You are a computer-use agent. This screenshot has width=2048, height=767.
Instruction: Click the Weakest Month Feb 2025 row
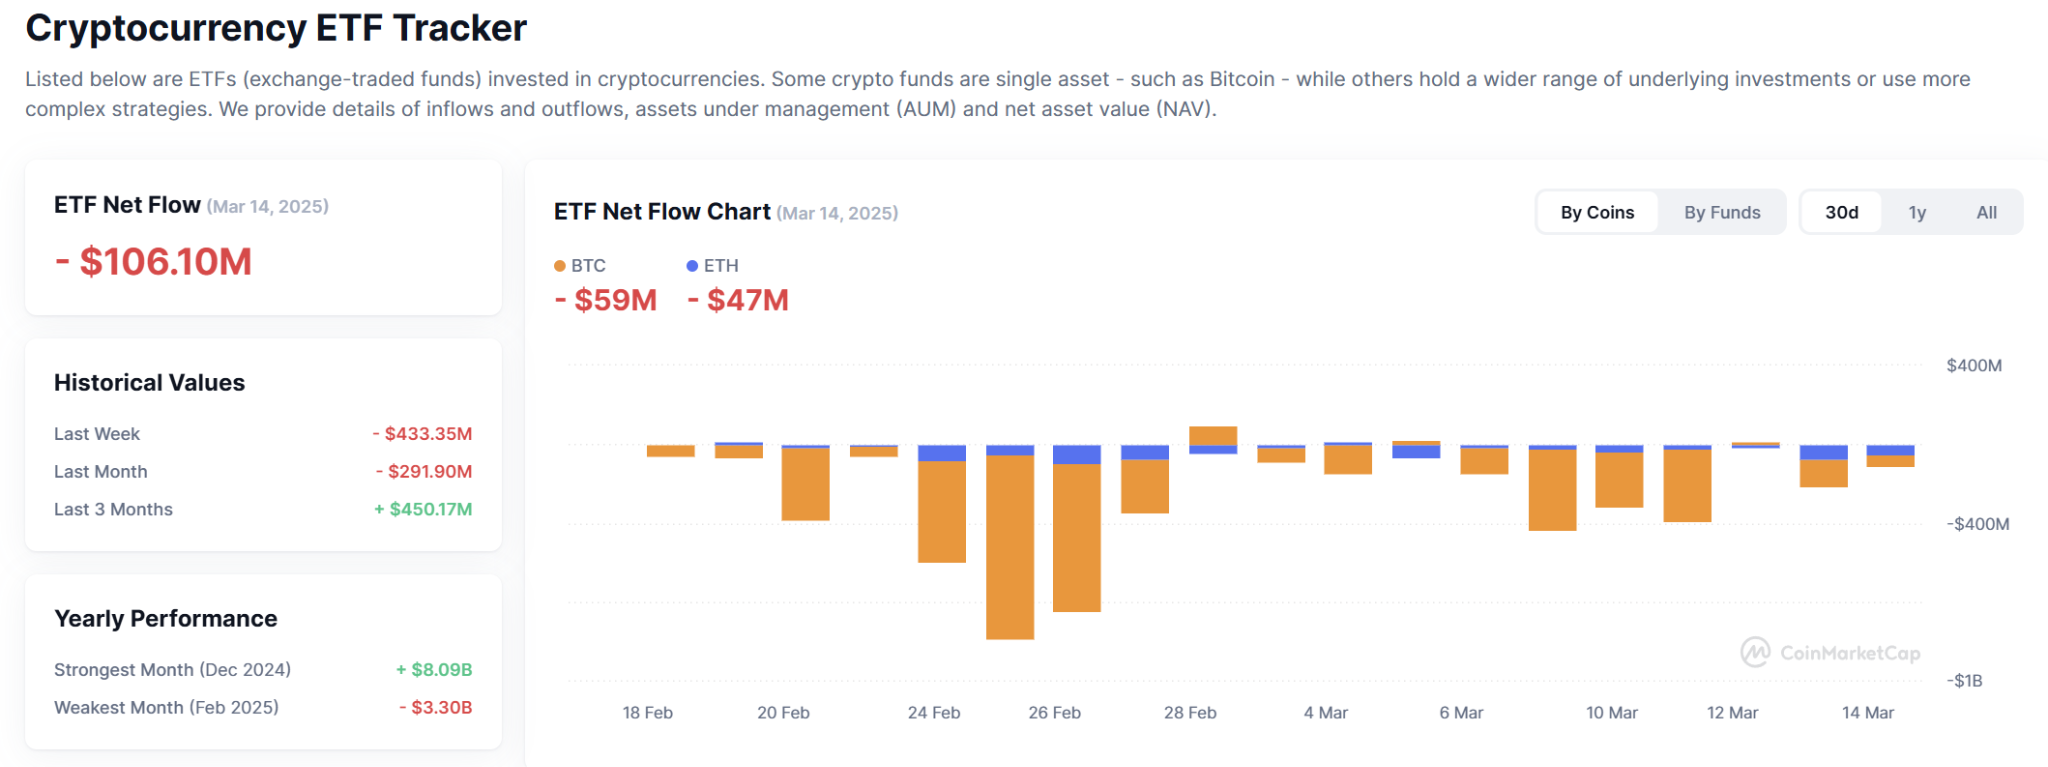263,708
